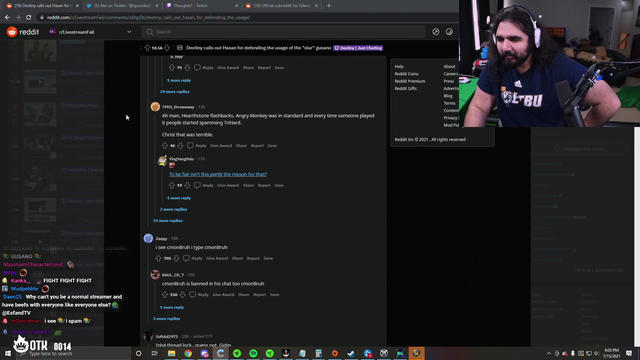
Task: Click reply bubble icon under Zaqqy's comment
Action: pyautogui.click(x=187, y=258)
